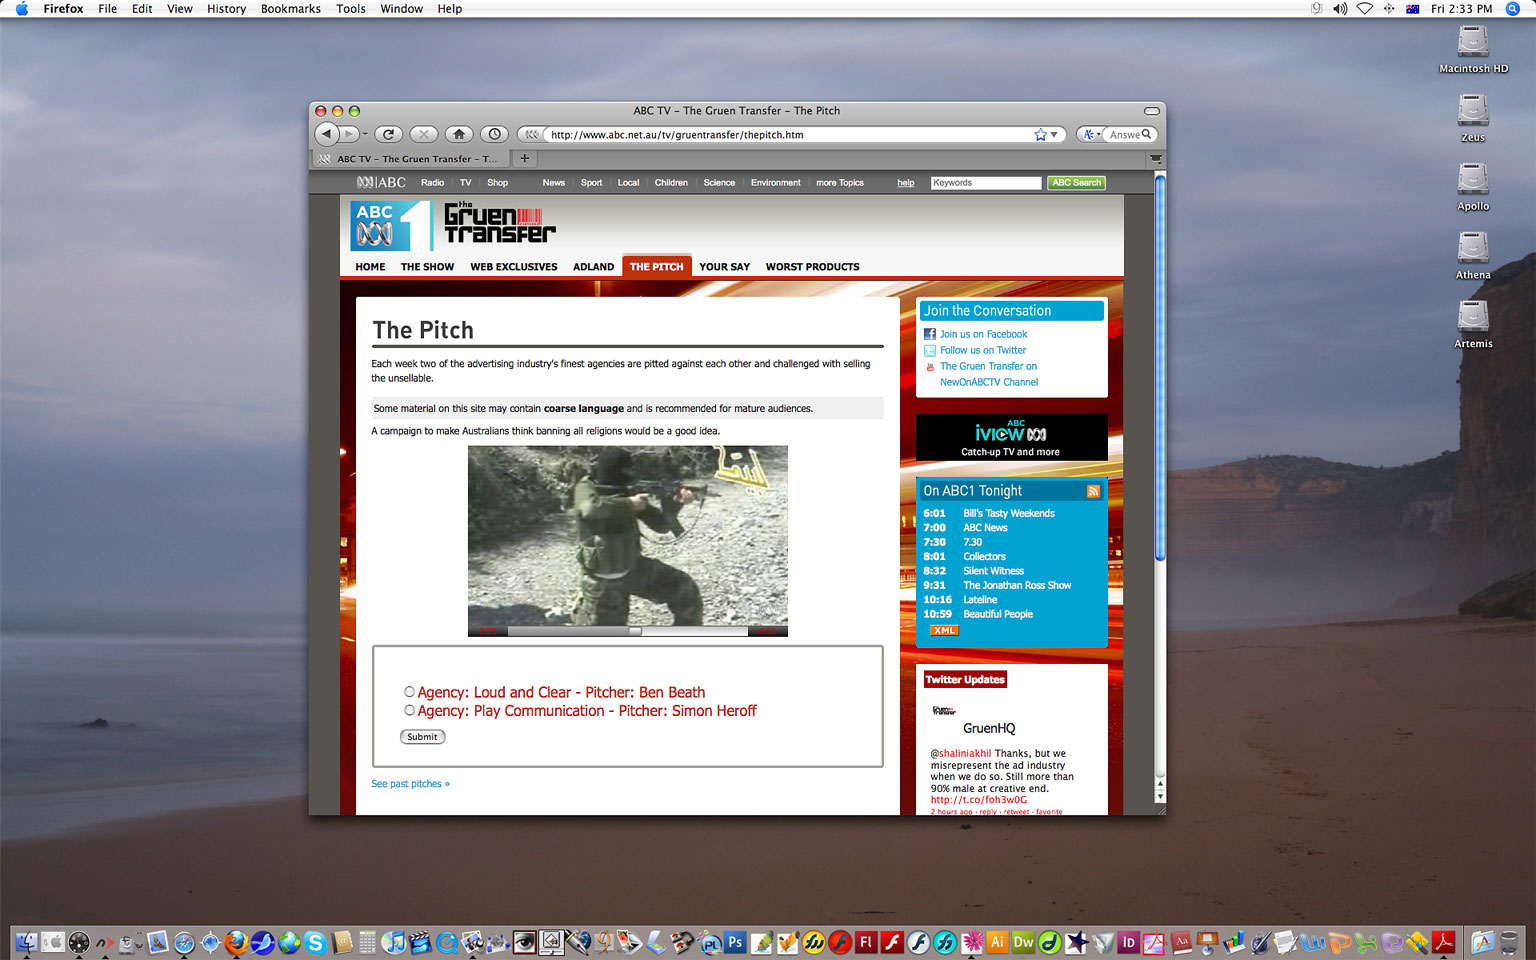This screenshot has height=960, width=1536.
Task: Open Trash in the Dock
Action: pyautogui.click(x=1509, y=942)
